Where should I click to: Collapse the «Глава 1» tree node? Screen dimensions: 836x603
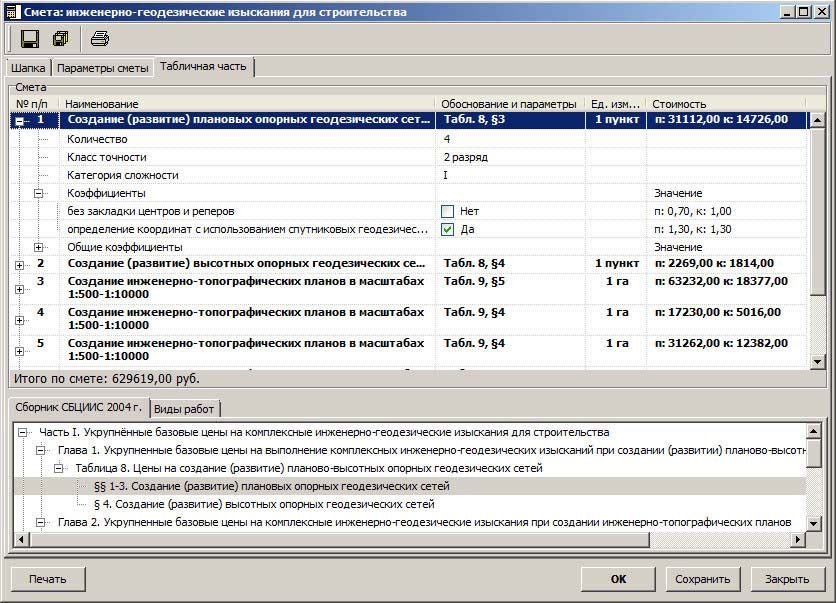(41, 451)
